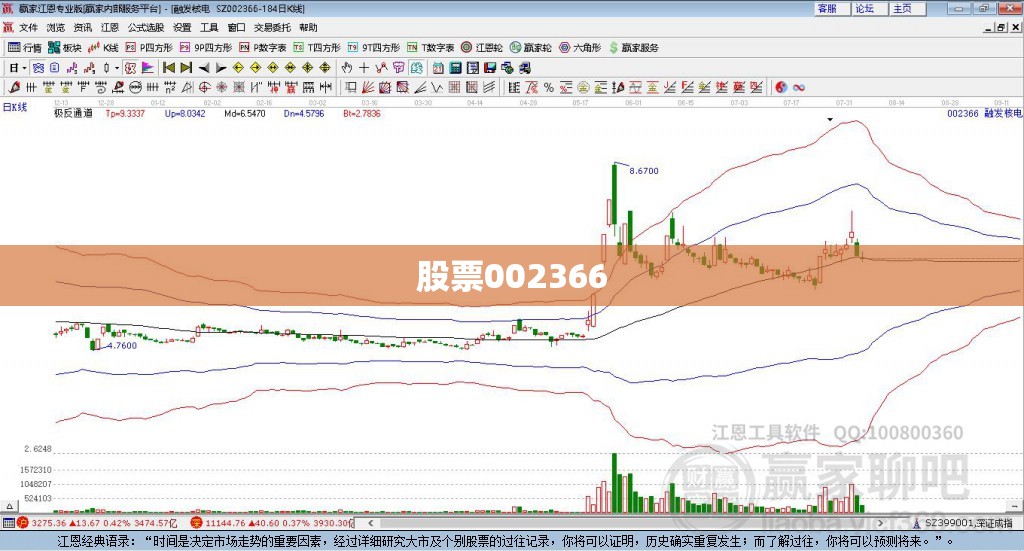Open the 江恩 menu

pos(110,27)
